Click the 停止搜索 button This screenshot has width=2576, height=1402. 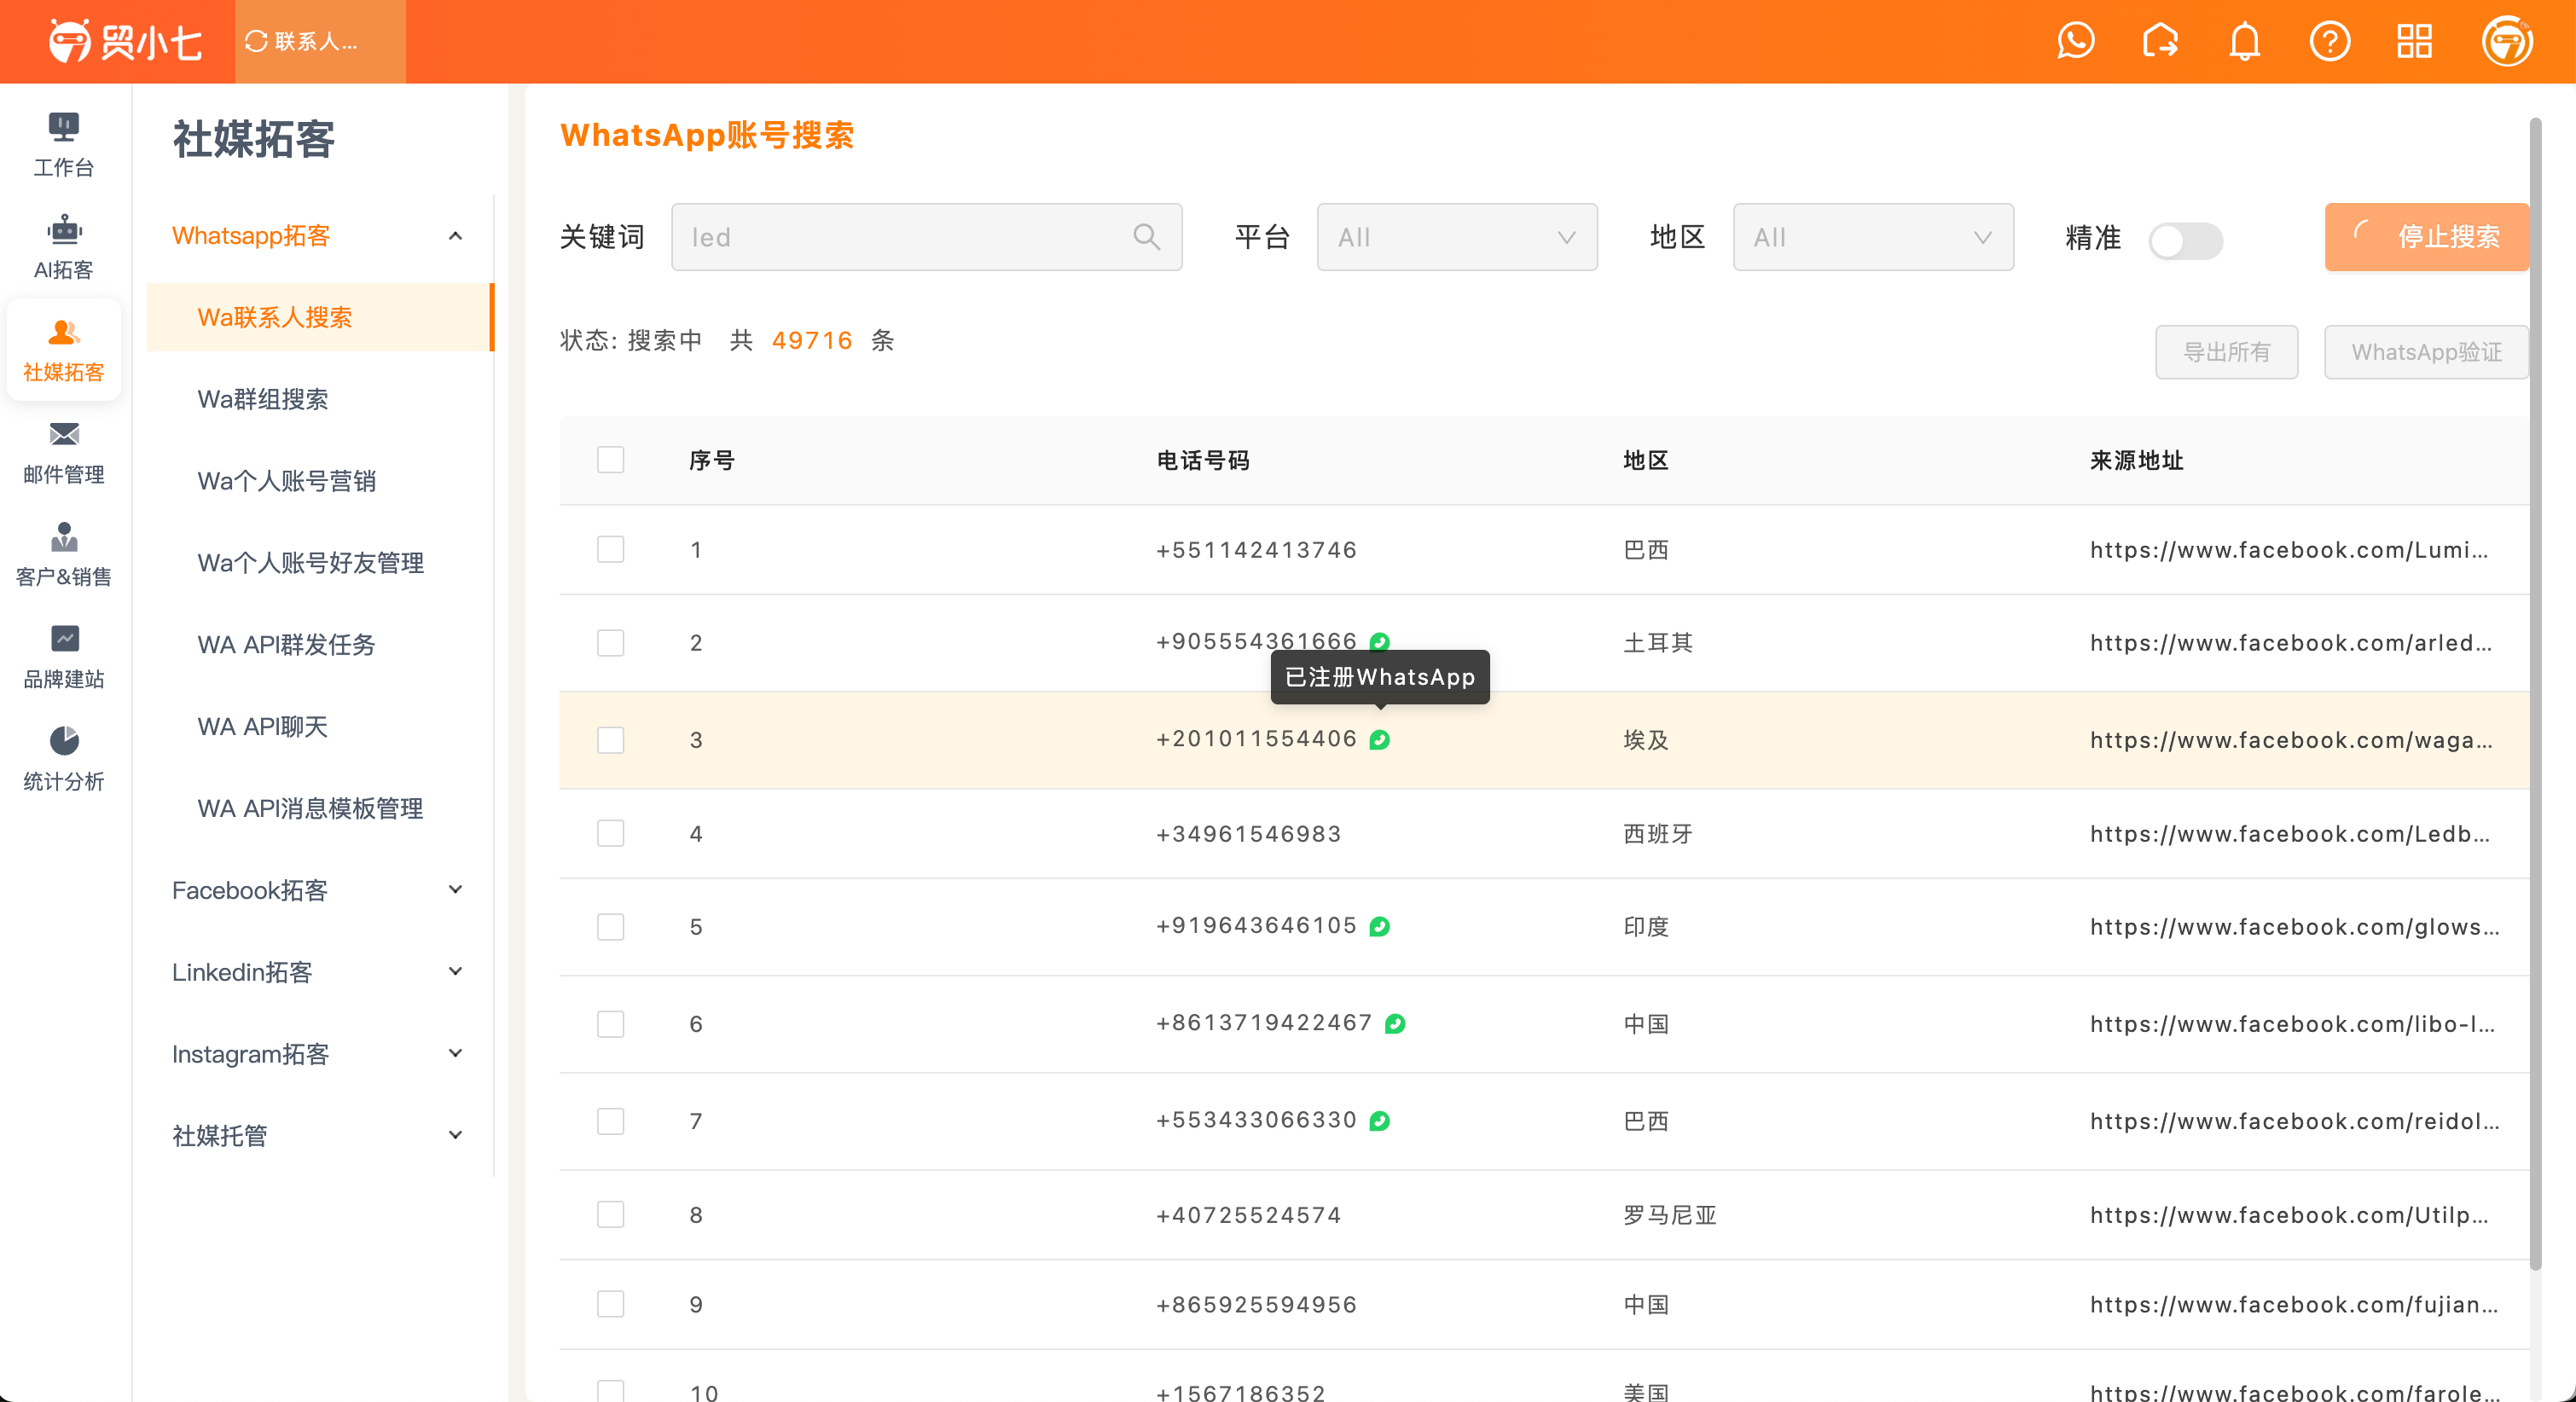pyautogui.click(x=2427, y=237)
